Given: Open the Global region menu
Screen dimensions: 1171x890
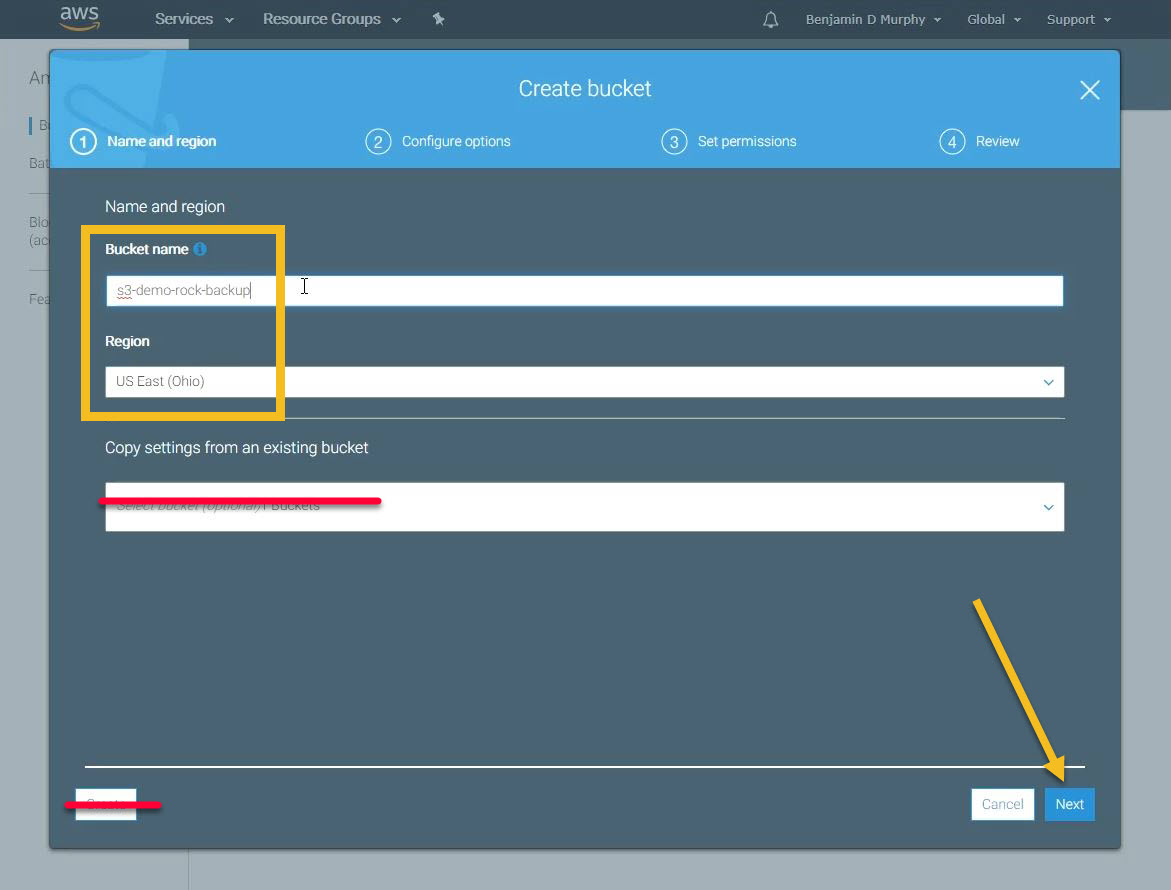Looking at the screenshot, I should [x=993, y=19].
